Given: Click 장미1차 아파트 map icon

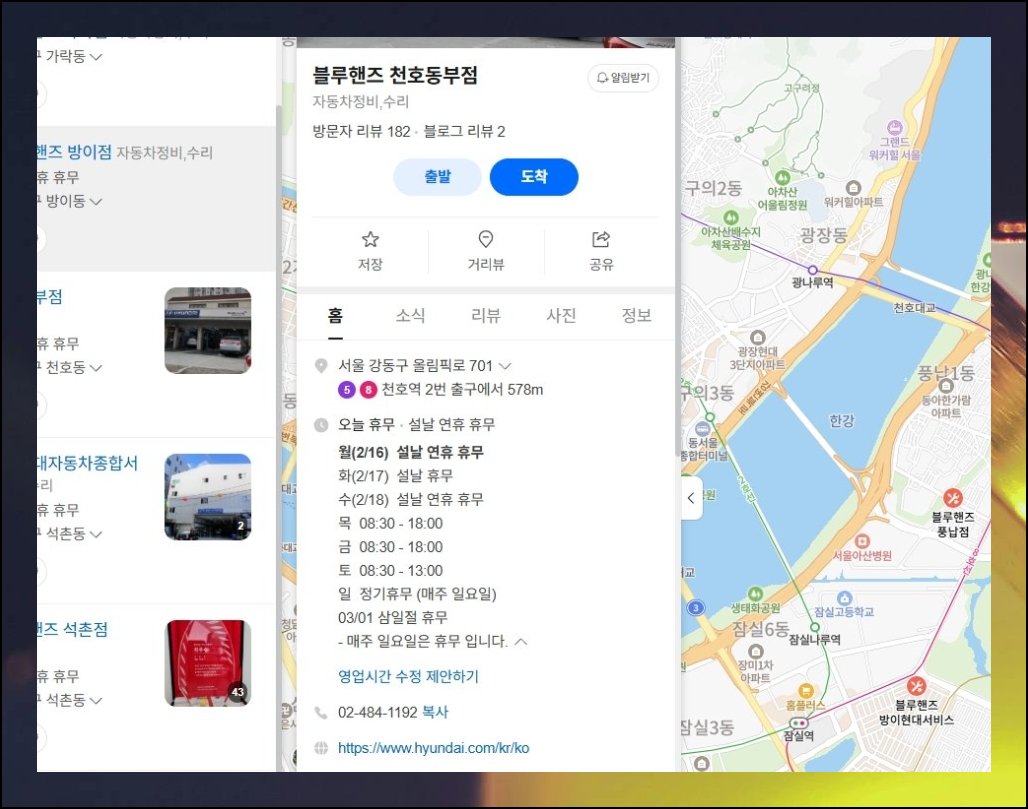Looking at the screenshot, I should pos(755,652).
